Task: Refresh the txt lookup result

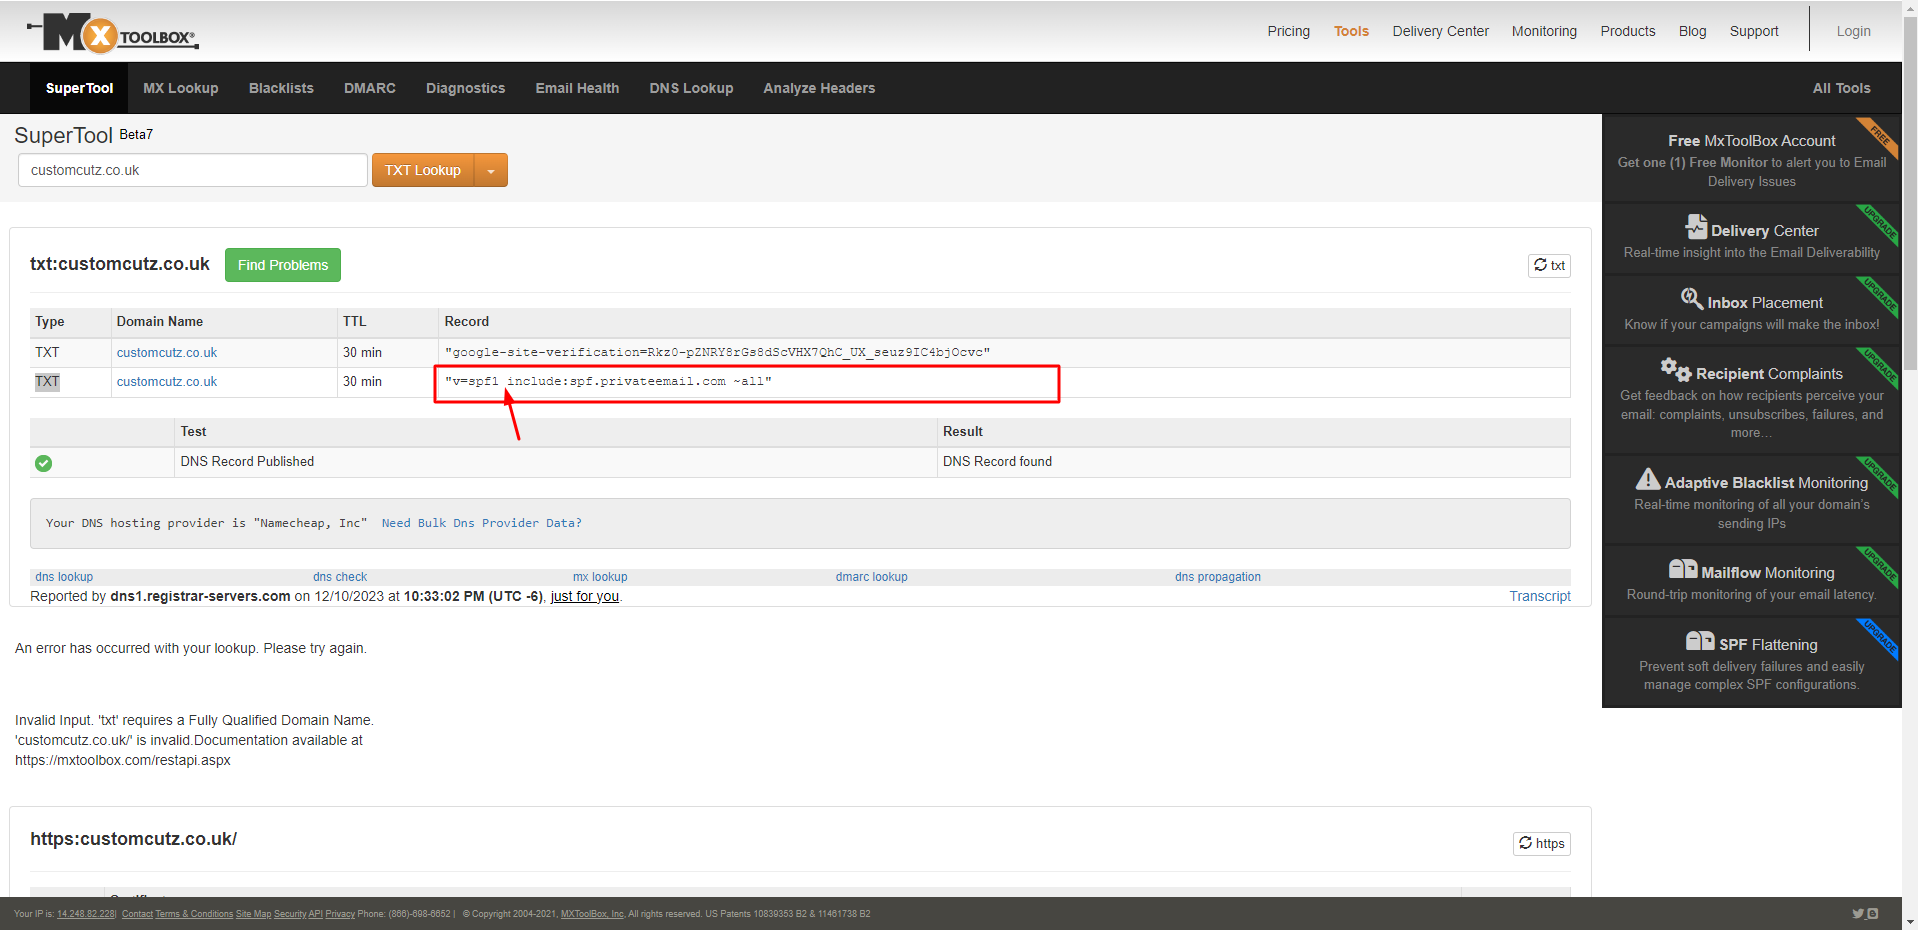Action: coord(1549,265)
